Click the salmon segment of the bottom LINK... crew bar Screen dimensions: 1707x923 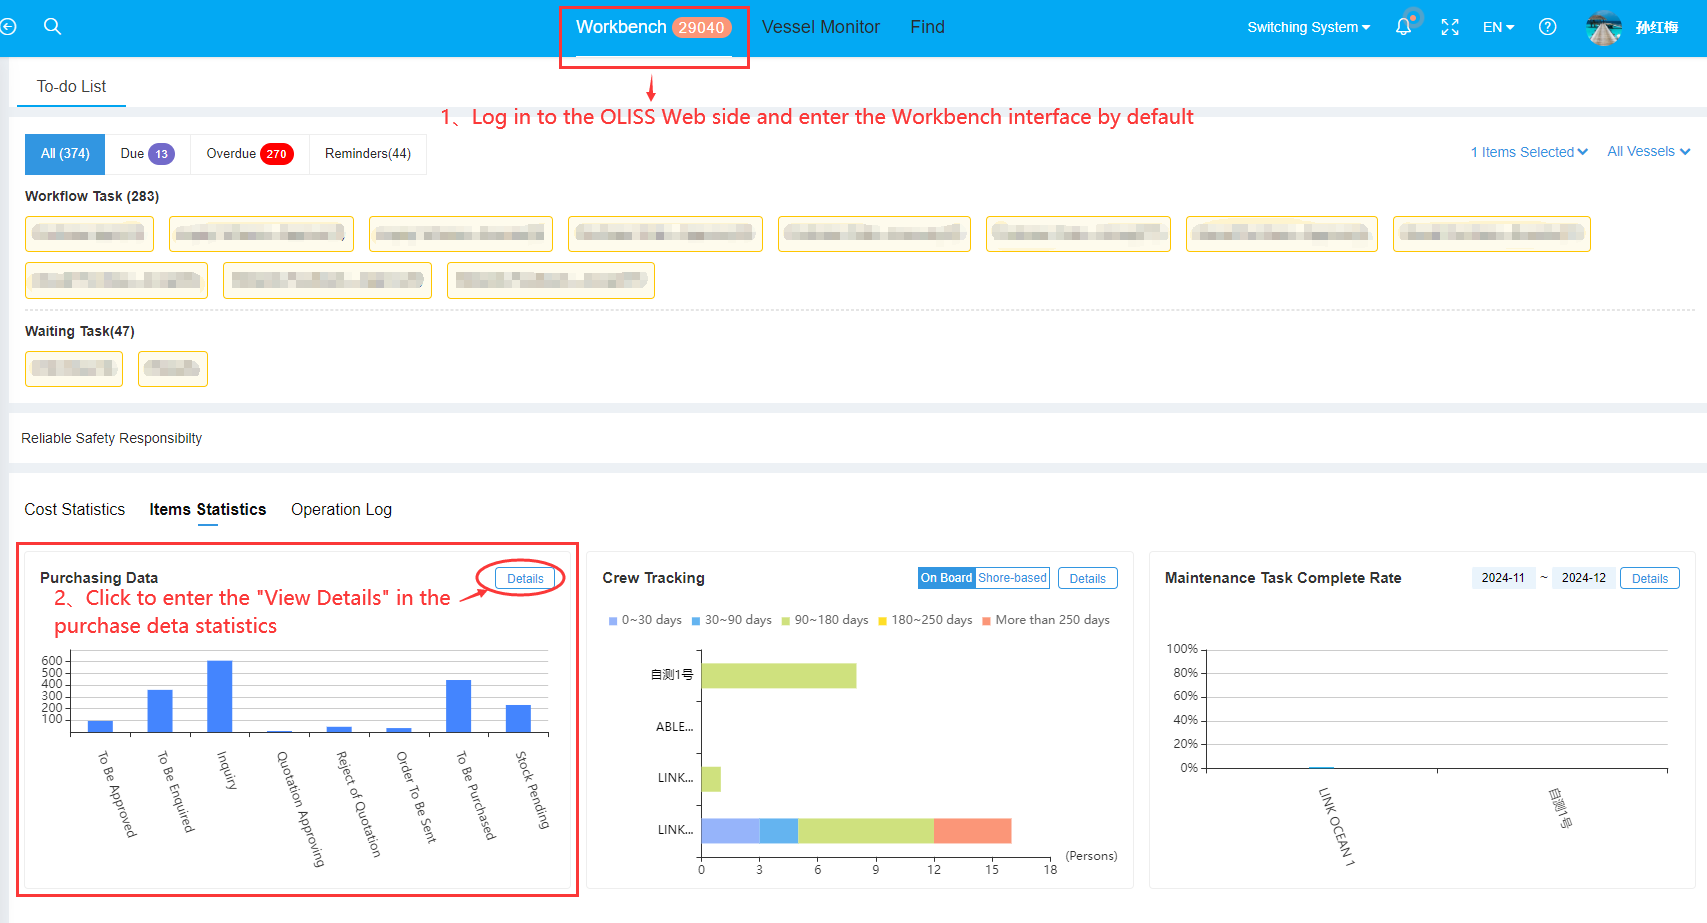click(973, 831)
